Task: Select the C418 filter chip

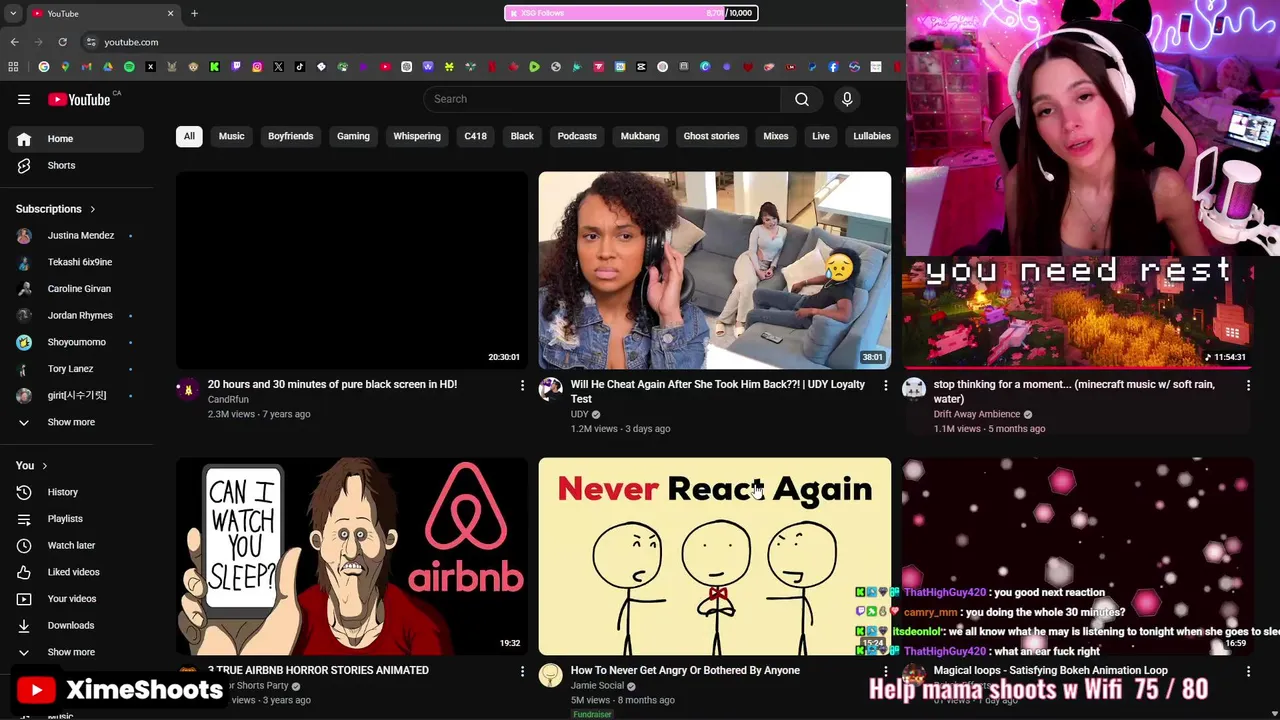Action: tap(475, 136)
